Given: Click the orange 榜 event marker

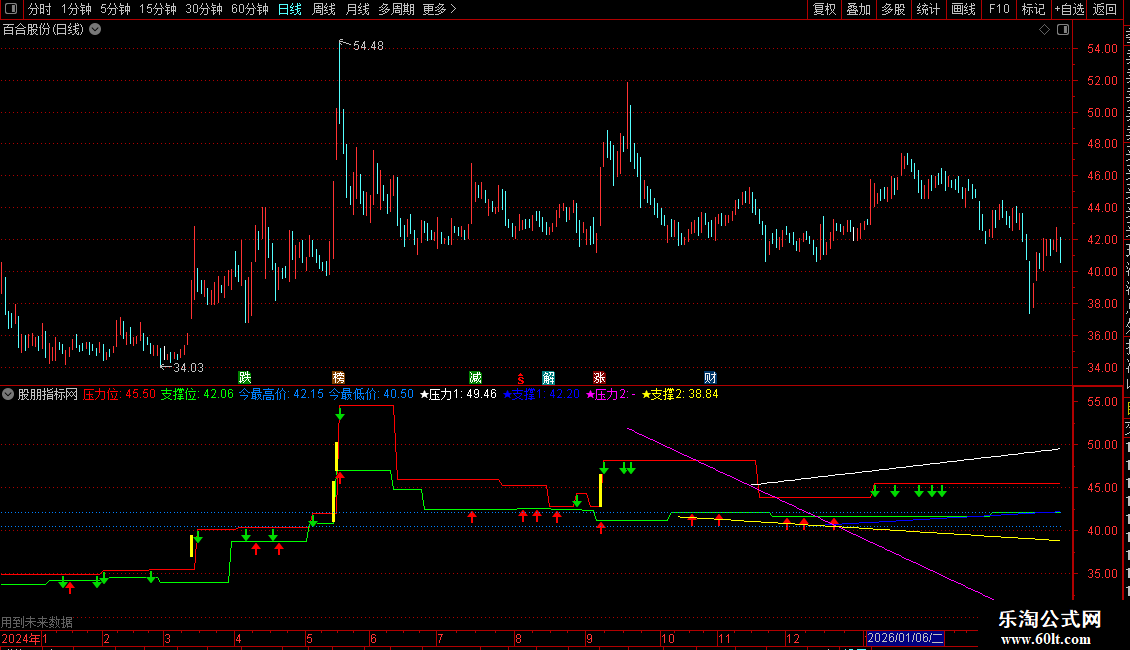Looking at the screenshot, I should coord(339,378).
